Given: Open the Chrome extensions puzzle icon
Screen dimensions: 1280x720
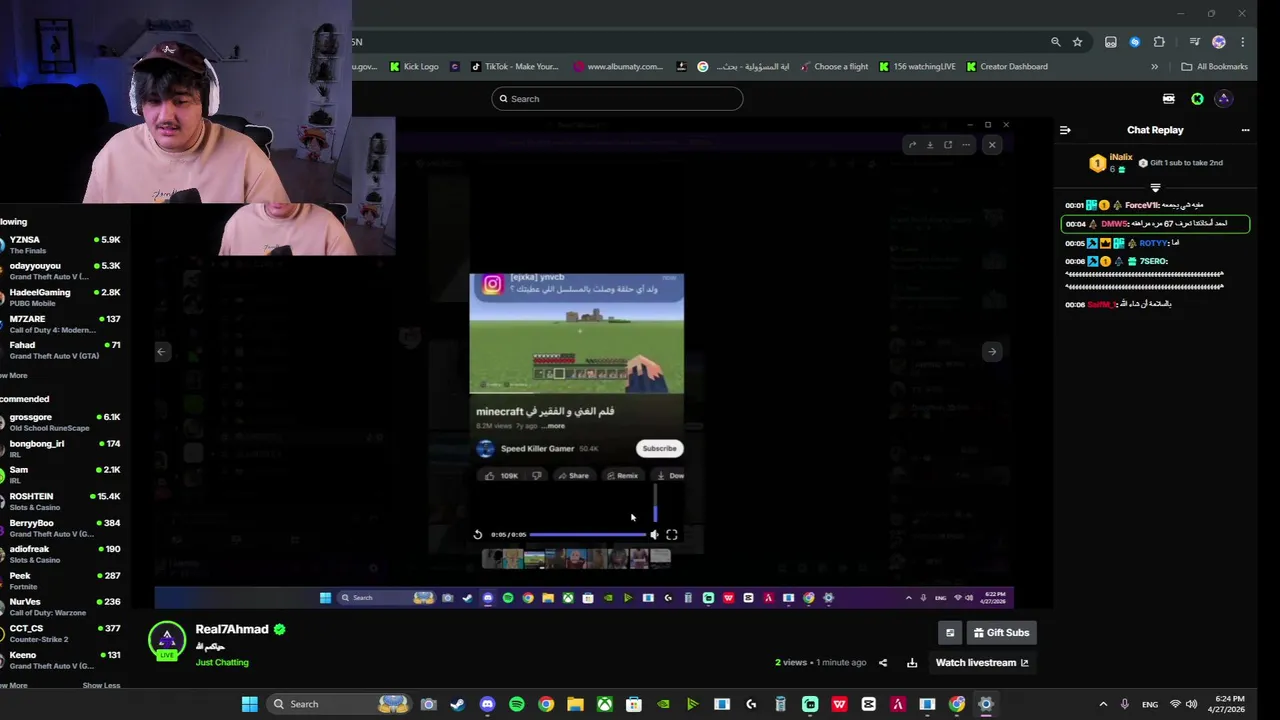Looking at the screenshot, I should click(x=1159, y=42).
